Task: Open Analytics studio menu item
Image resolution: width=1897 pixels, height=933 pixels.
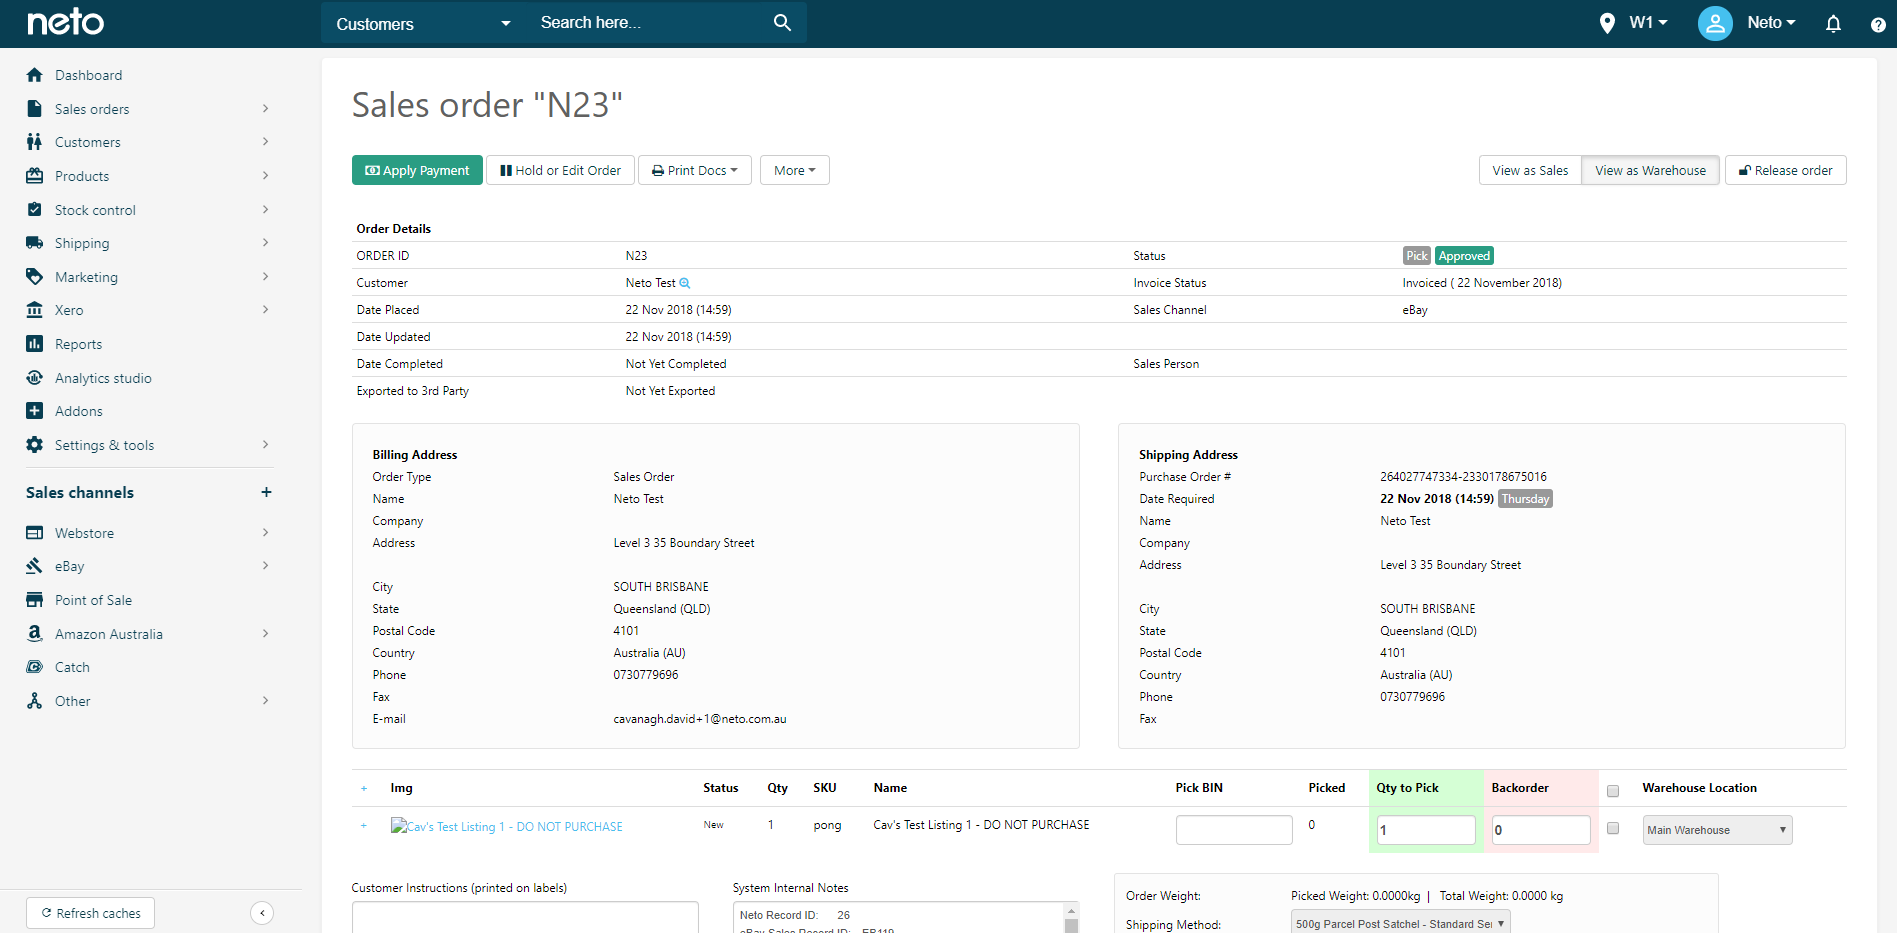Action: (x=103, y=378)
